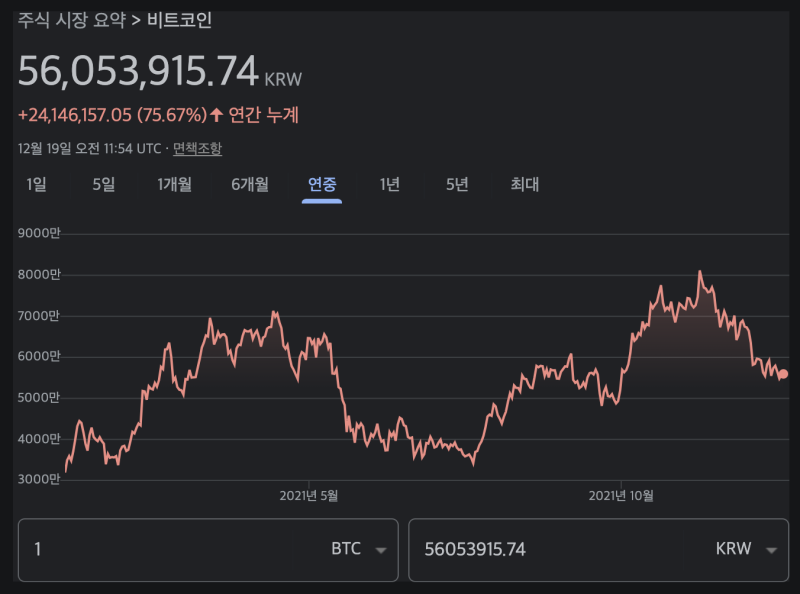Click the KRW unit beside the price

coord(283,80)
